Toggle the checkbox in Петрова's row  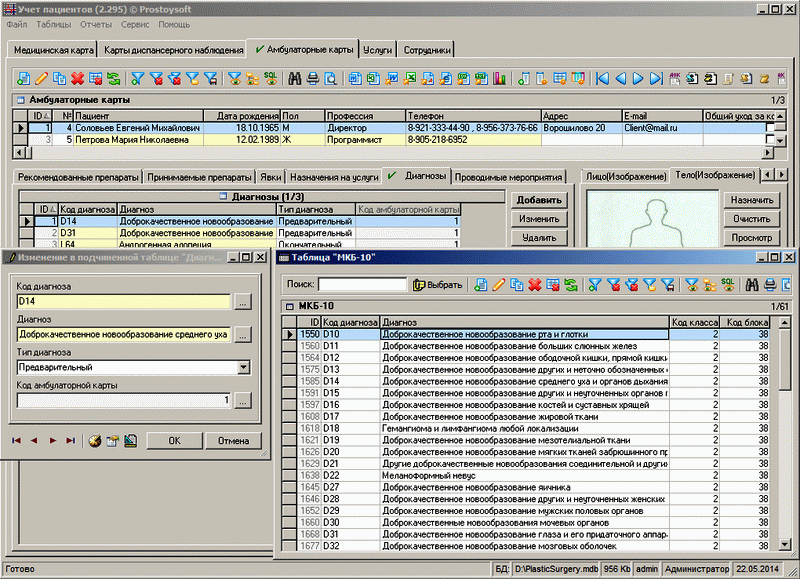771,141
